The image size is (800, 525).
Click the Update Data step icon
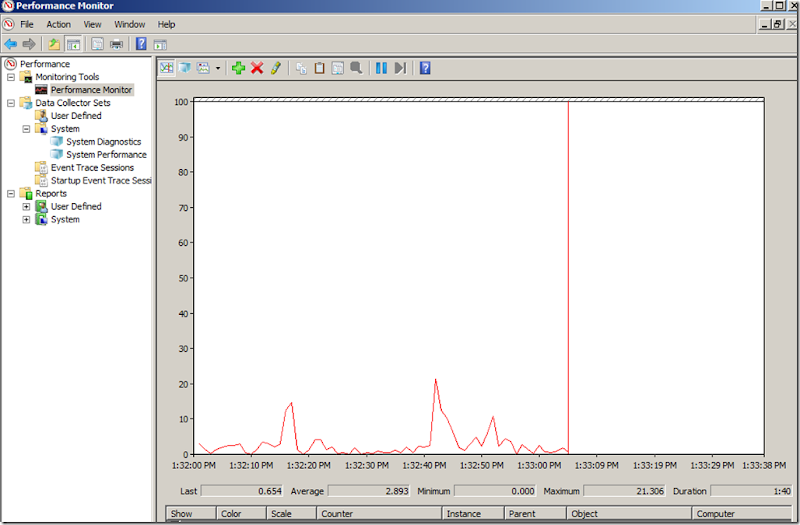400,68
